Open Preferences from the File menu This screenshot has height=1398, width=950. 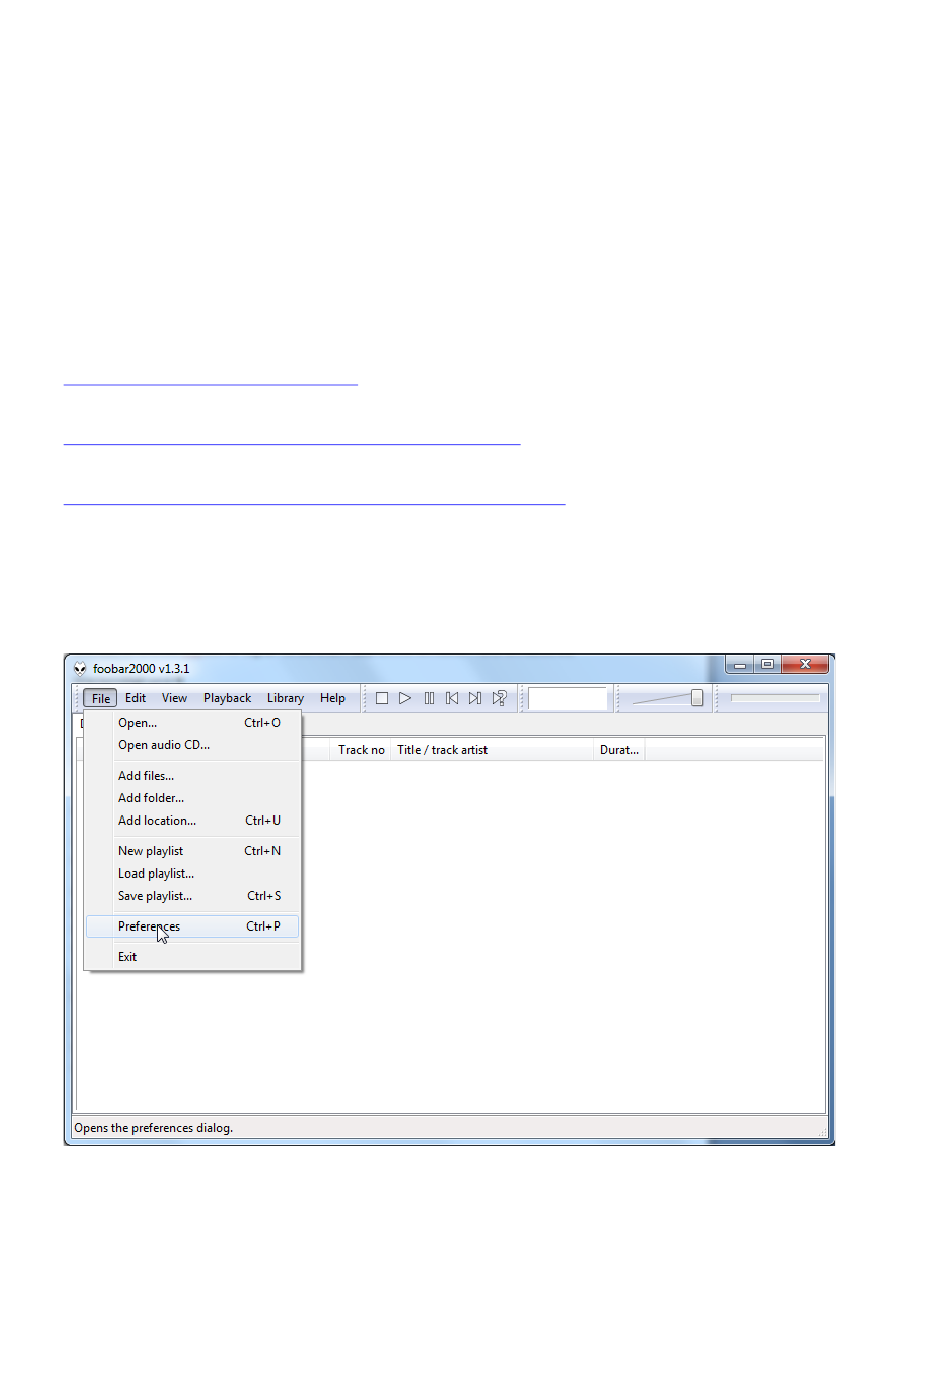pyautogui.click(x=192, y=927)
